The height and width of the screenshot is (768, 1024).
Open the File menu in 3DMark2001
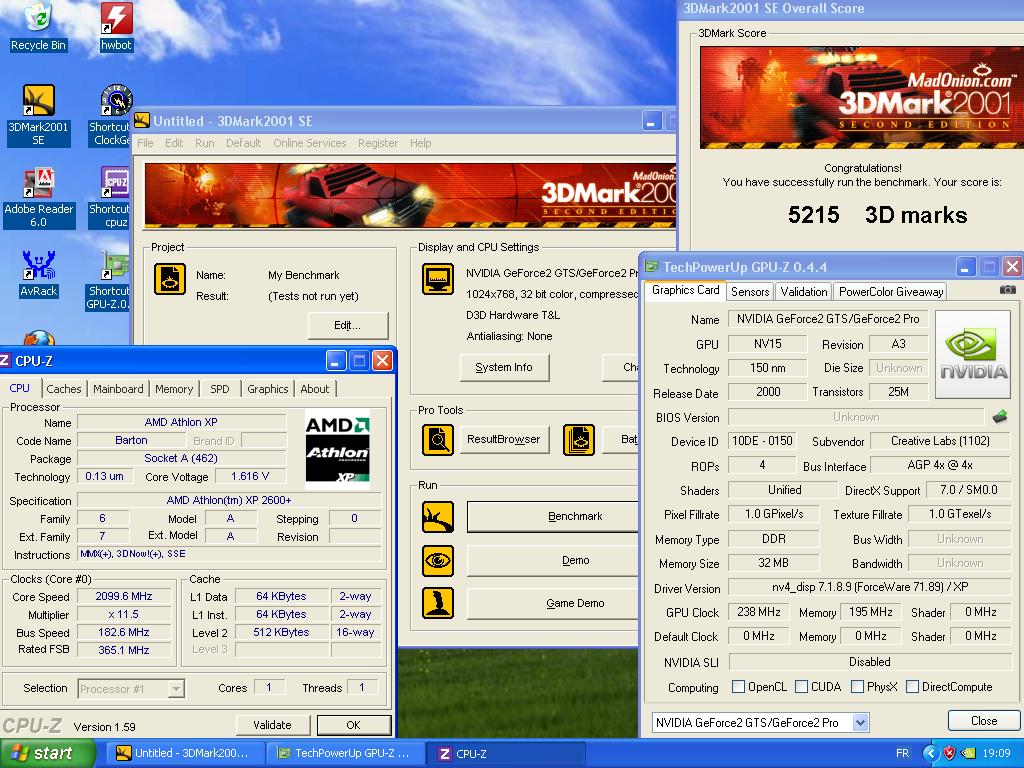click(x=145, y=143)
